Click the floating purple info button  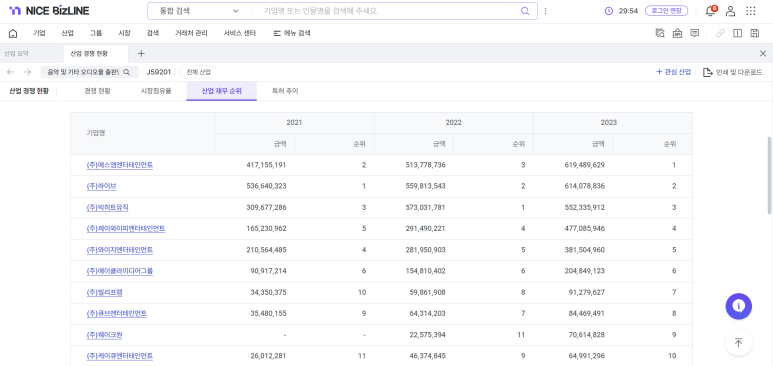(x=738, y=306)
